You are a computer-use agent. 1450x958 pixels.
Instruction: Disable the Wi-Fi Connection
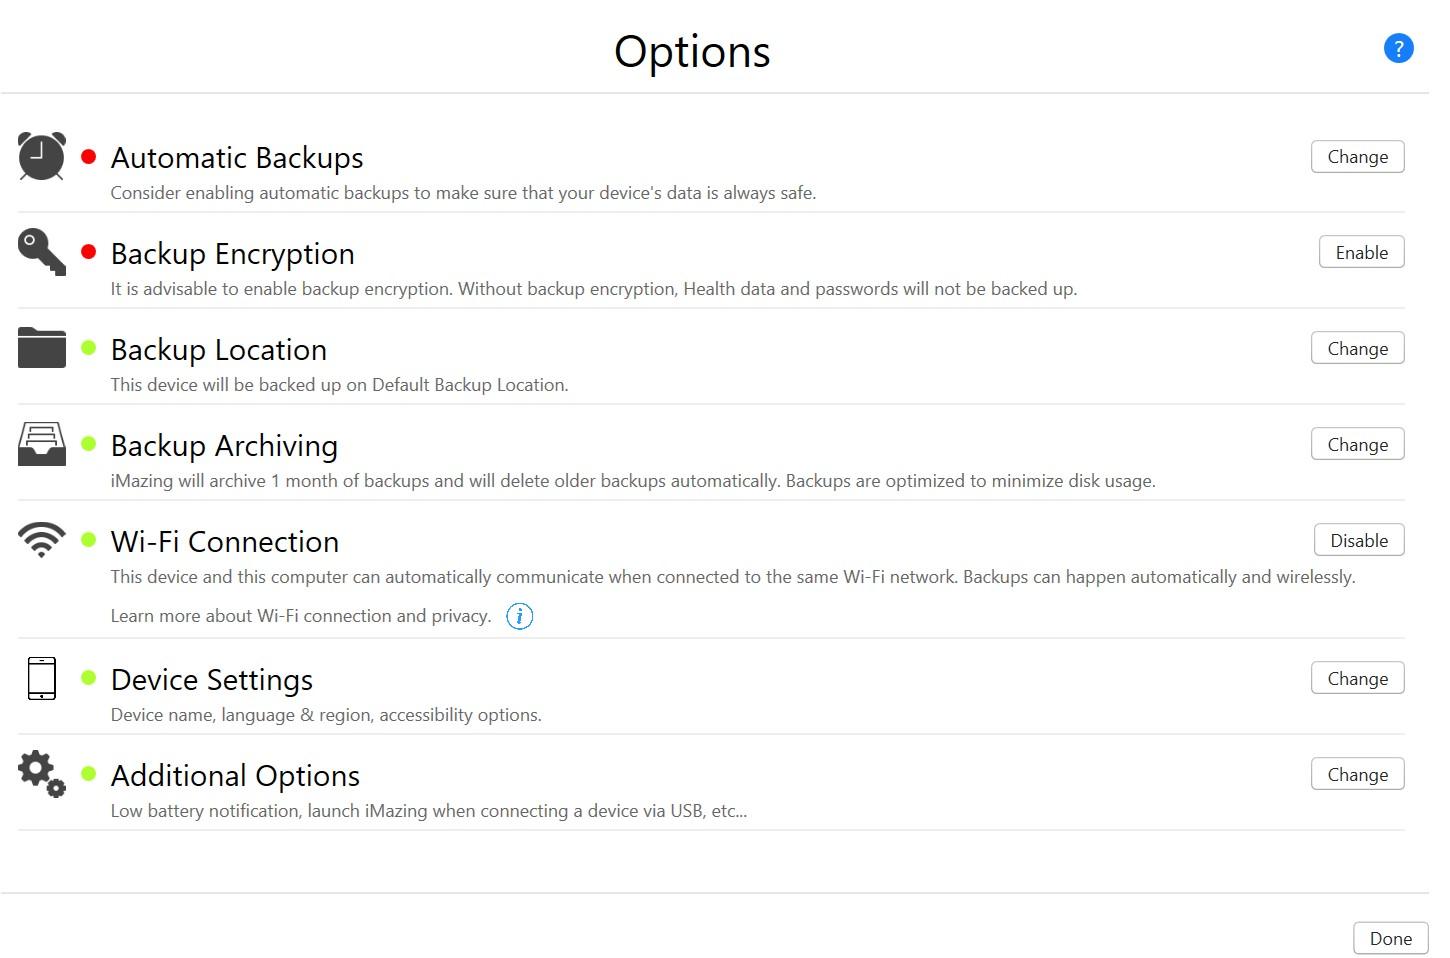click(1358, 541)
